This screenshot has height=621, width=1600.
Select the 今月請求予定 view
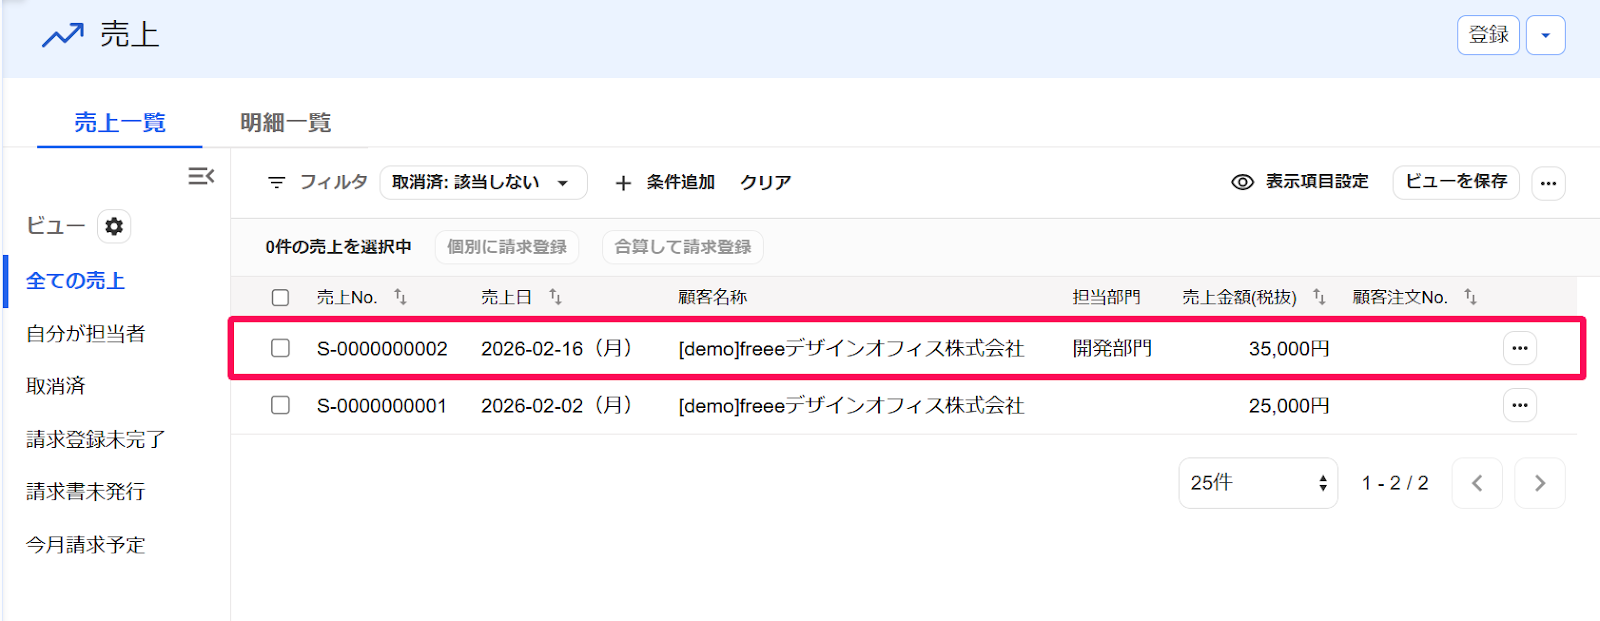pyautogui.click(x=86, y=545)
